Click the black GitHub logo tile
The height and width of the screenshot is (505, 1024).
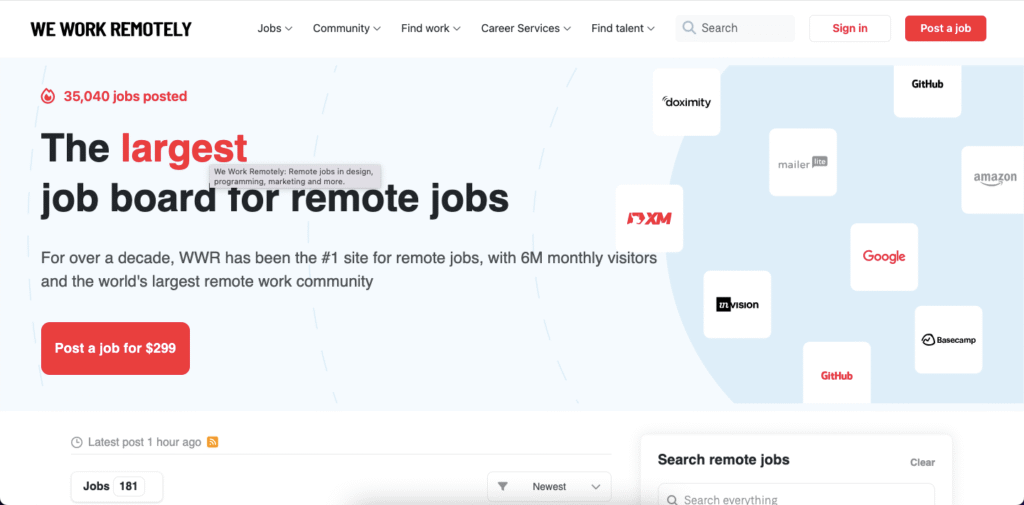tap(927, 90)
